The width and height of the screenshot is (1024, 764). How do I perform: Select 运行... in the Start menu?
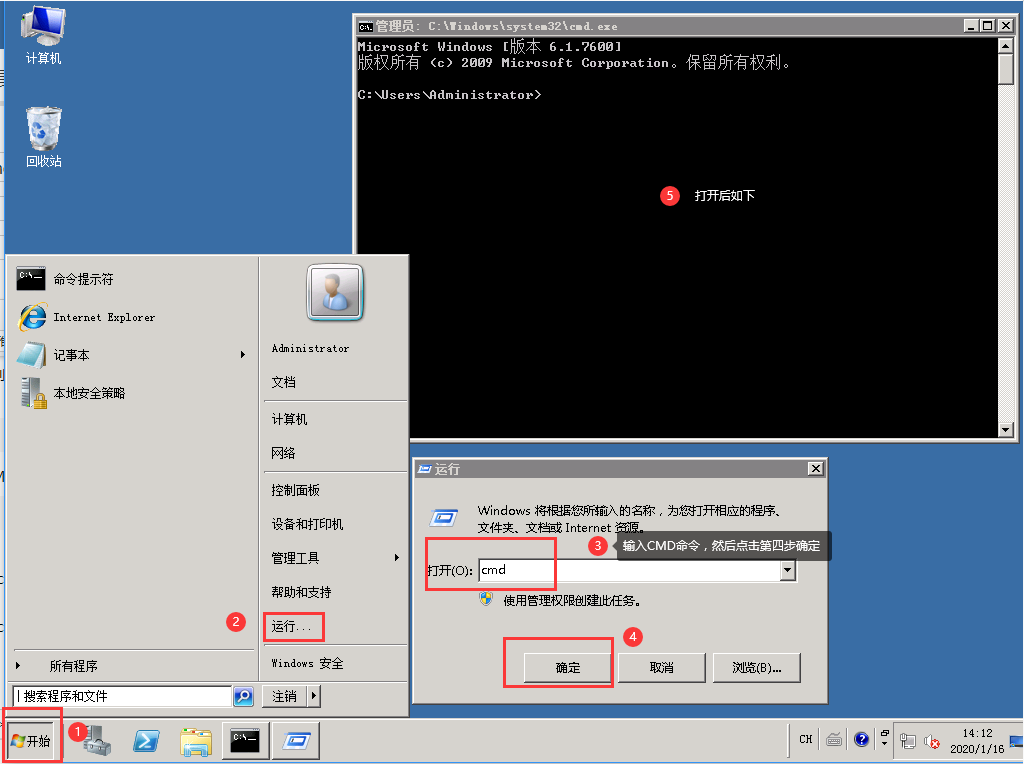click(292, 626)
